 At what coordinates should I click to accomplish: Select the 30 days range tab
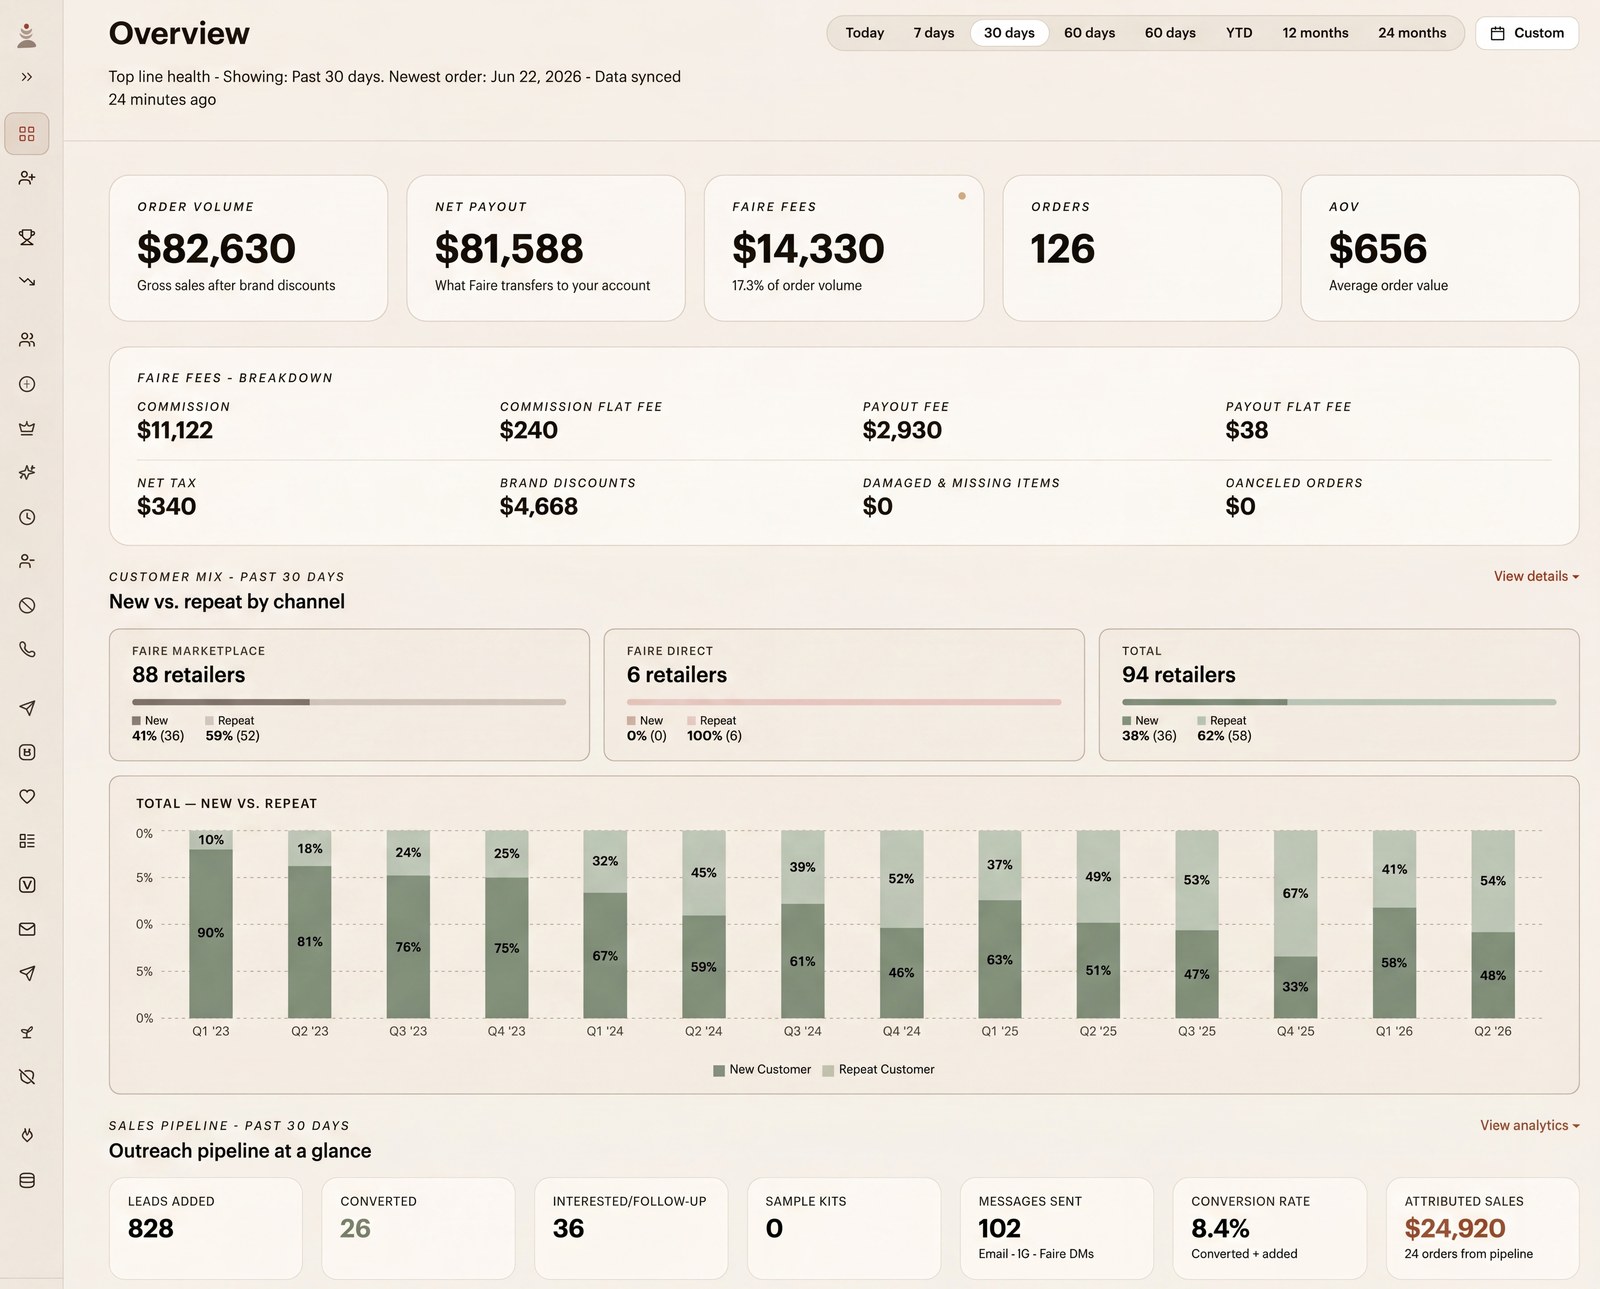1009,33
